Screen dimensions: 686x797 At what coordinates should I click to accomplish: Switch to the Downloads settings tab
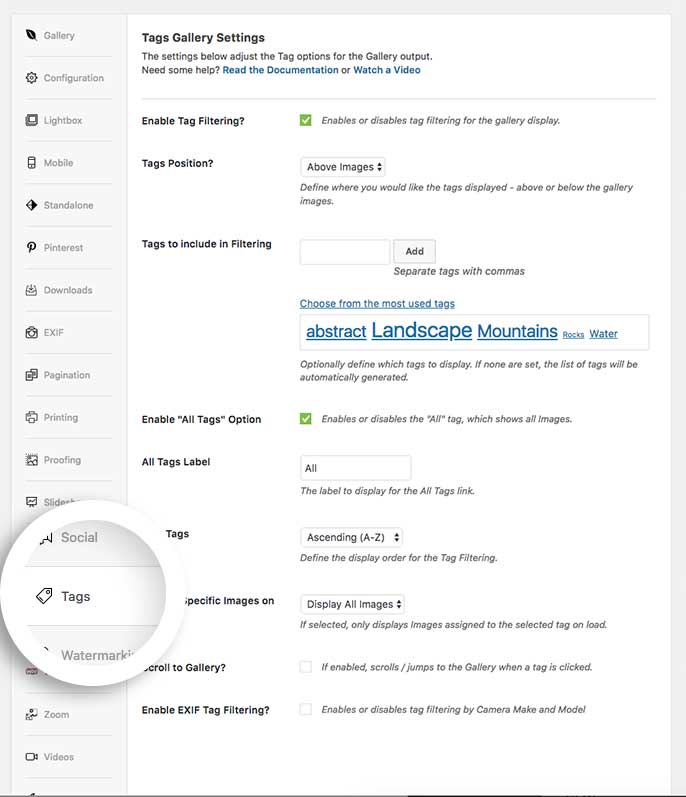click(x=67, y=290)
